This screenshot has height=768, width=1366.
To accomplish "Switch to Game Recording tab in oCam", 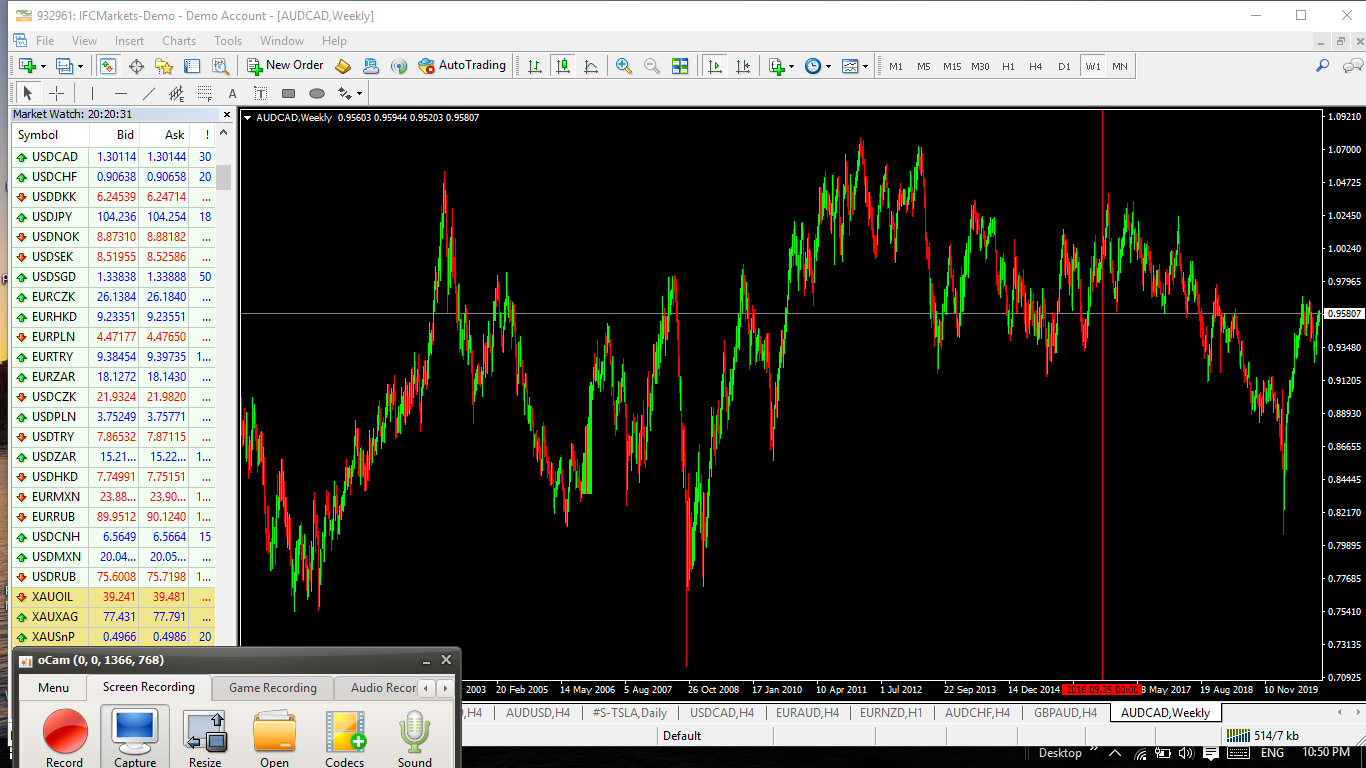I will pyautogui.click(x=273, y=688).
